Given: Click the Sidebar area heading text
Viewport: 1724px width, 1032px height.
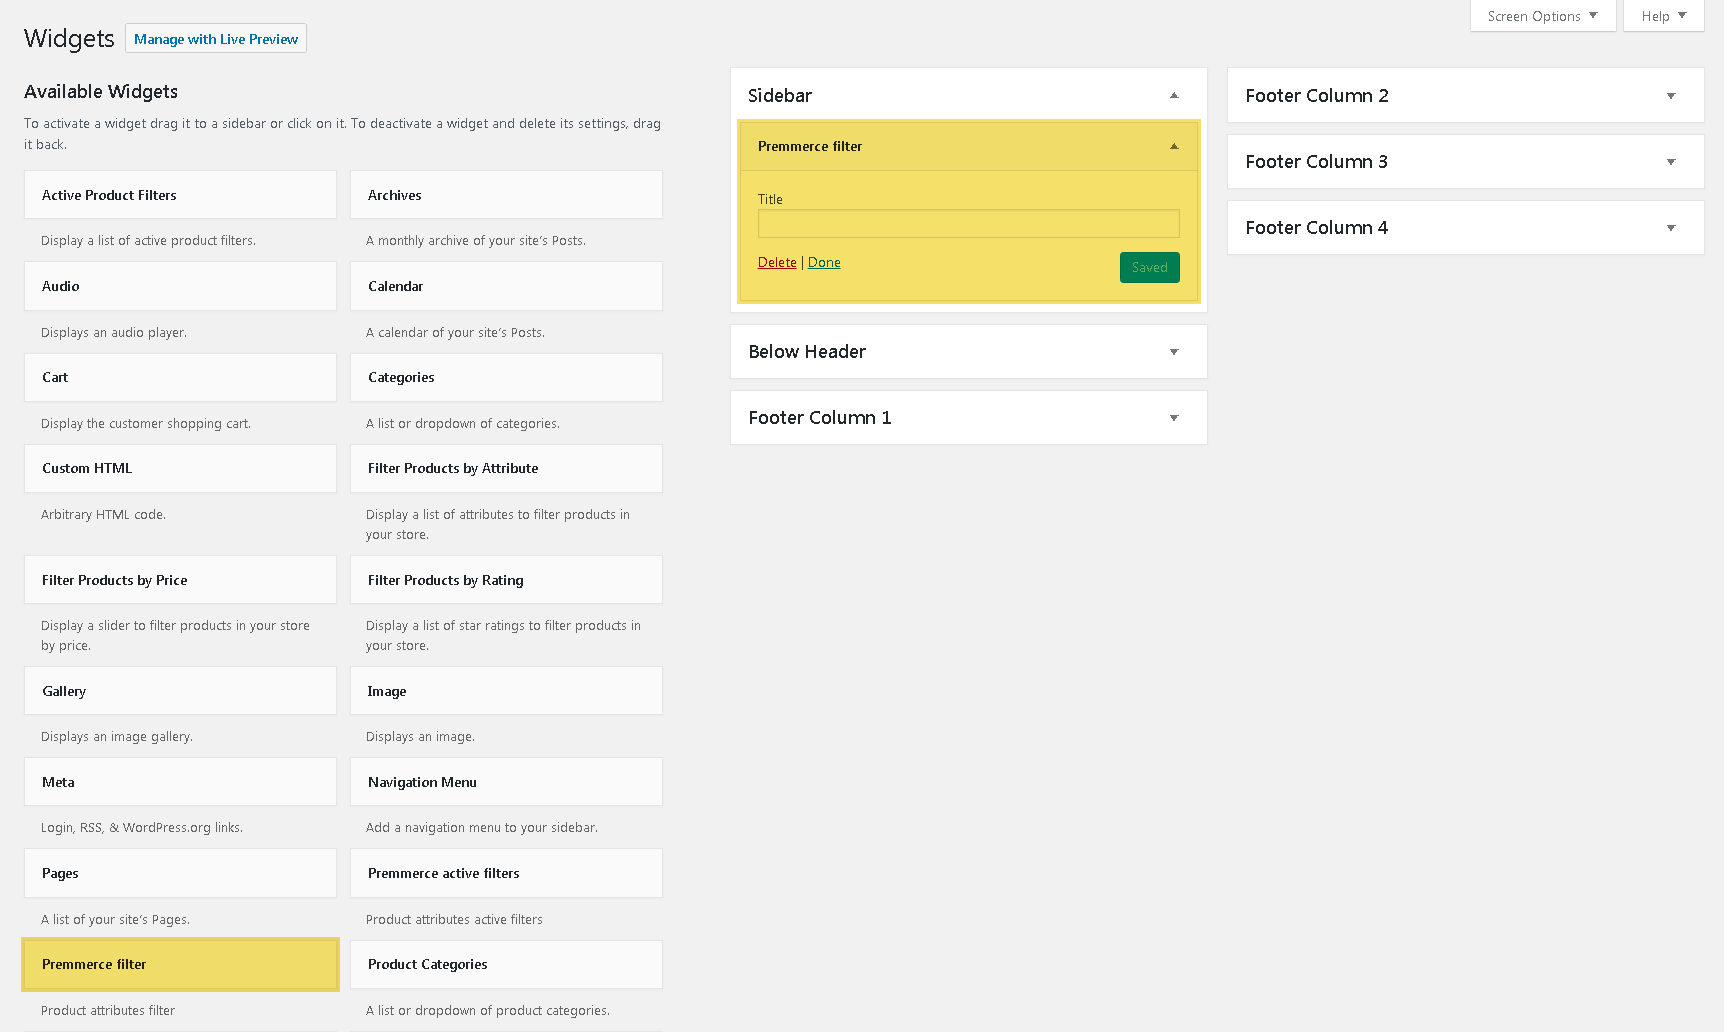Looking at the screenshot, I should 780,96.
